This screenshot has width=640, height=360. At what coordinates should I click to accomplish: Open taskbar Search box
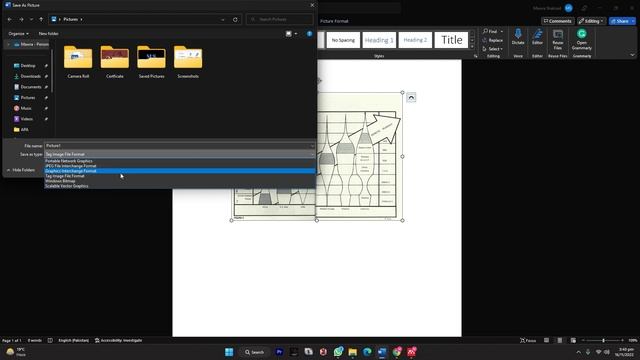pyautogui.click(x=255, y=352)
